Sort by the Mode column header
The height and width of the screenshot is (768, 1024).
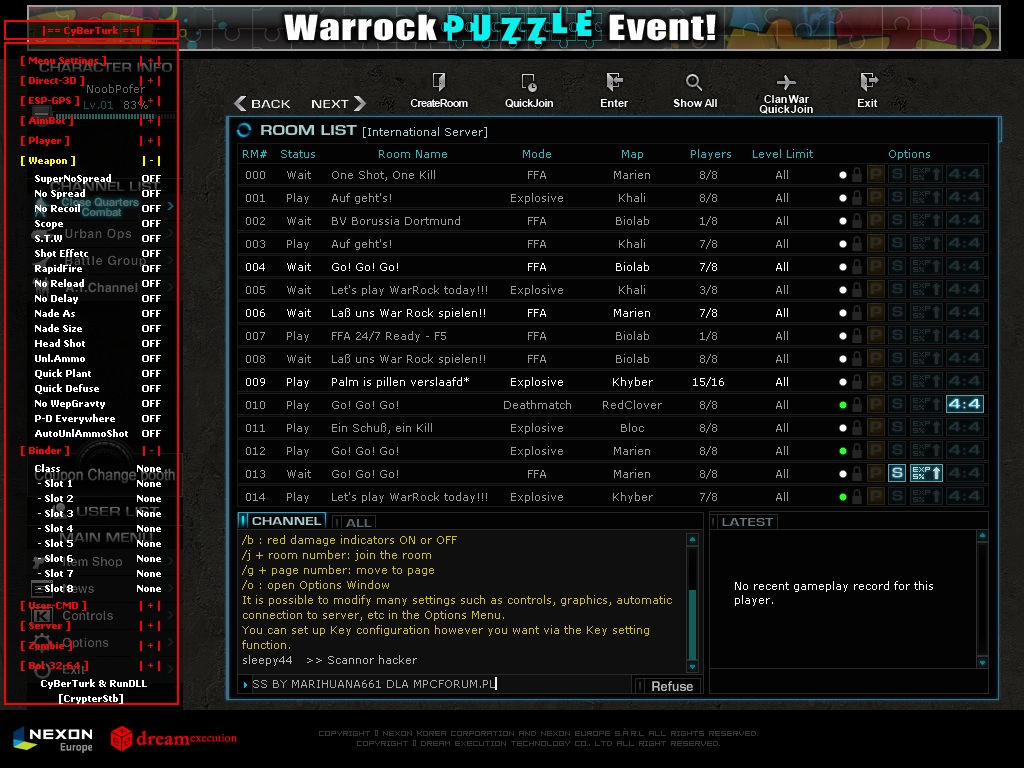click(537, 154)
